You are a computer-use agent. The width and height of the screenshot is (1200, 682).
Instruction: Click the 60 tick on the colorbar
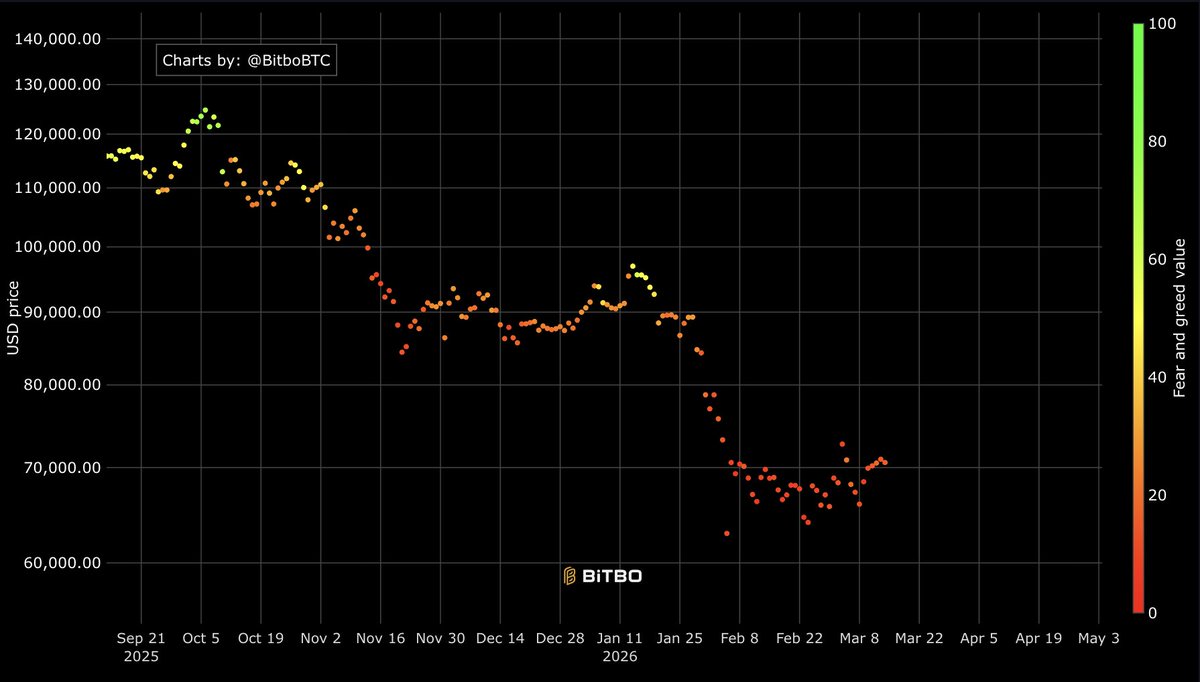[x=1159, y=259]
